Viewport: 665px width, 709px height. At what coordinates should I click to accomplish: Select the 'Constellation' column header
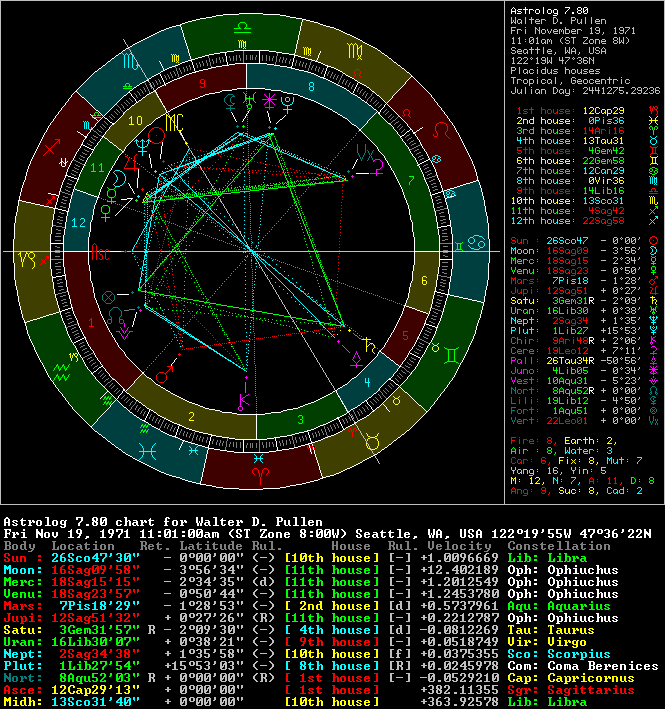pyautogui.click(x=559, y=546)
